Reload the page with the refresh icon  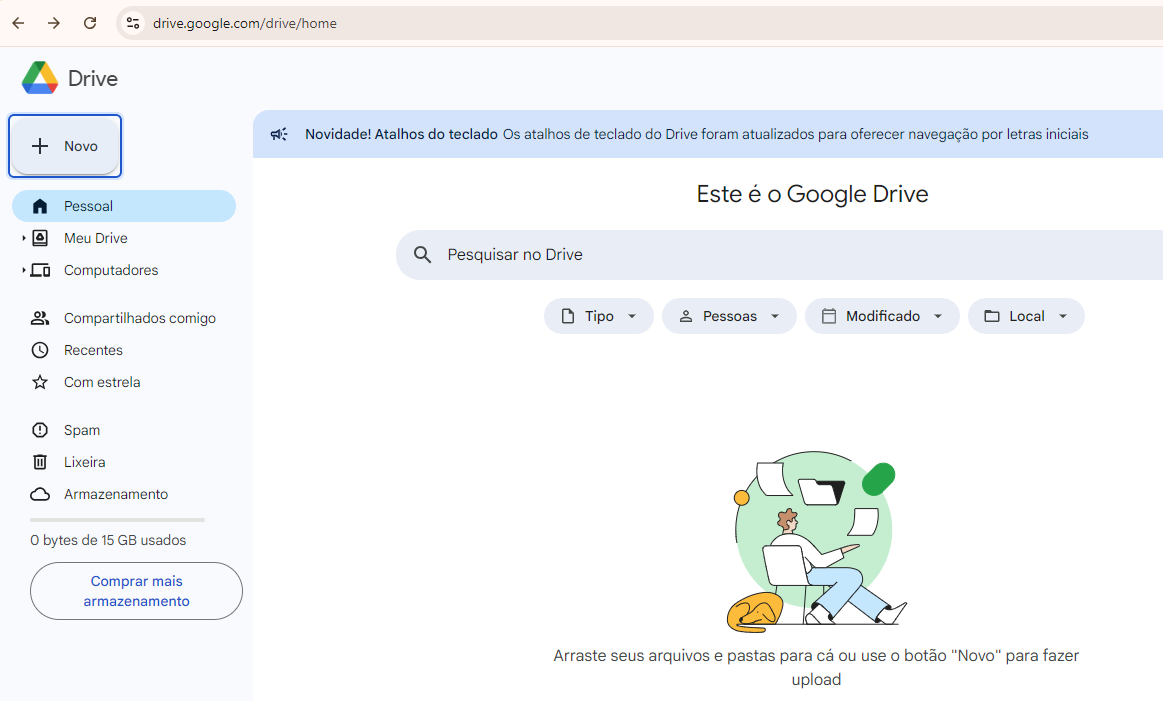click(x=90, y=23)
